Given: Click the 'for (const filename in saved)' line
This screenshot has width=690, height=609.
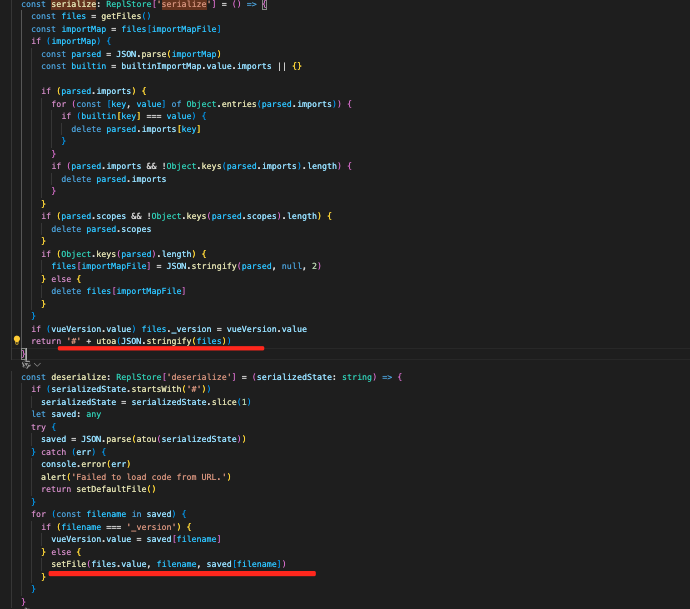Looking at the screenshot, I should [109, 514].
